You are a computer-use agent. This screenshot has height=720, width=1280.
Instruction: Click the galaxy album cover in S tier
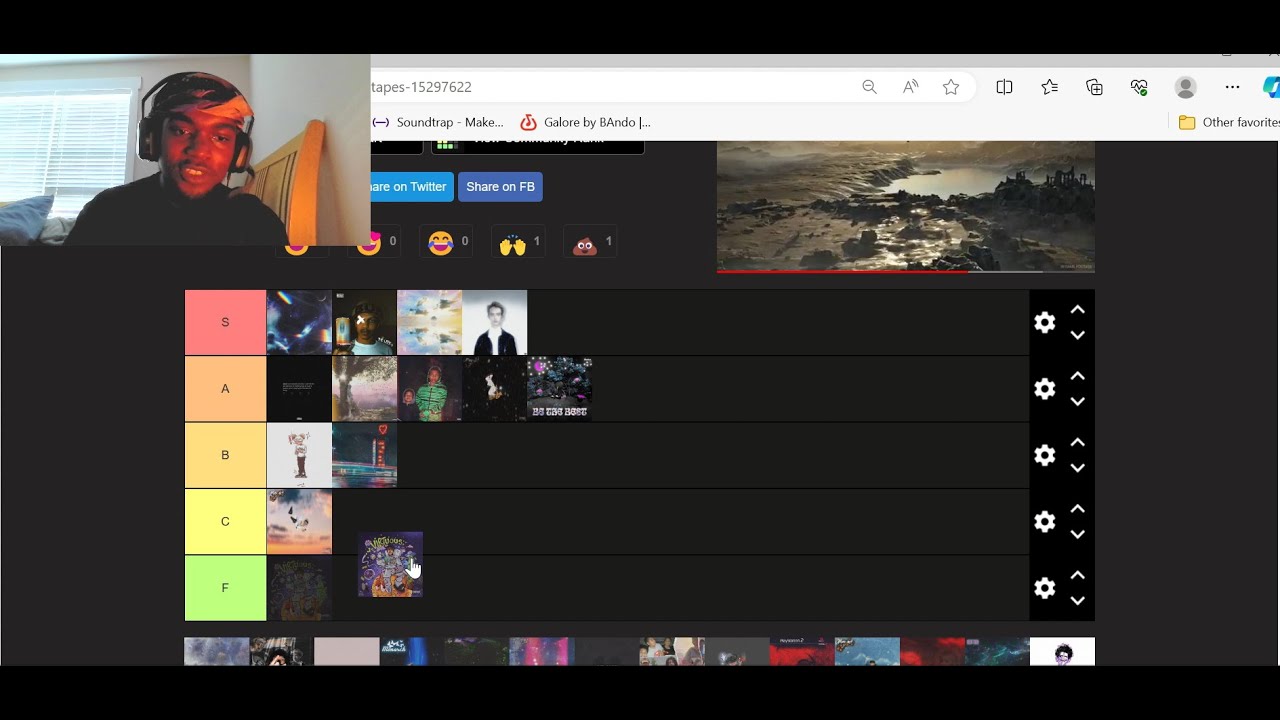299,322
